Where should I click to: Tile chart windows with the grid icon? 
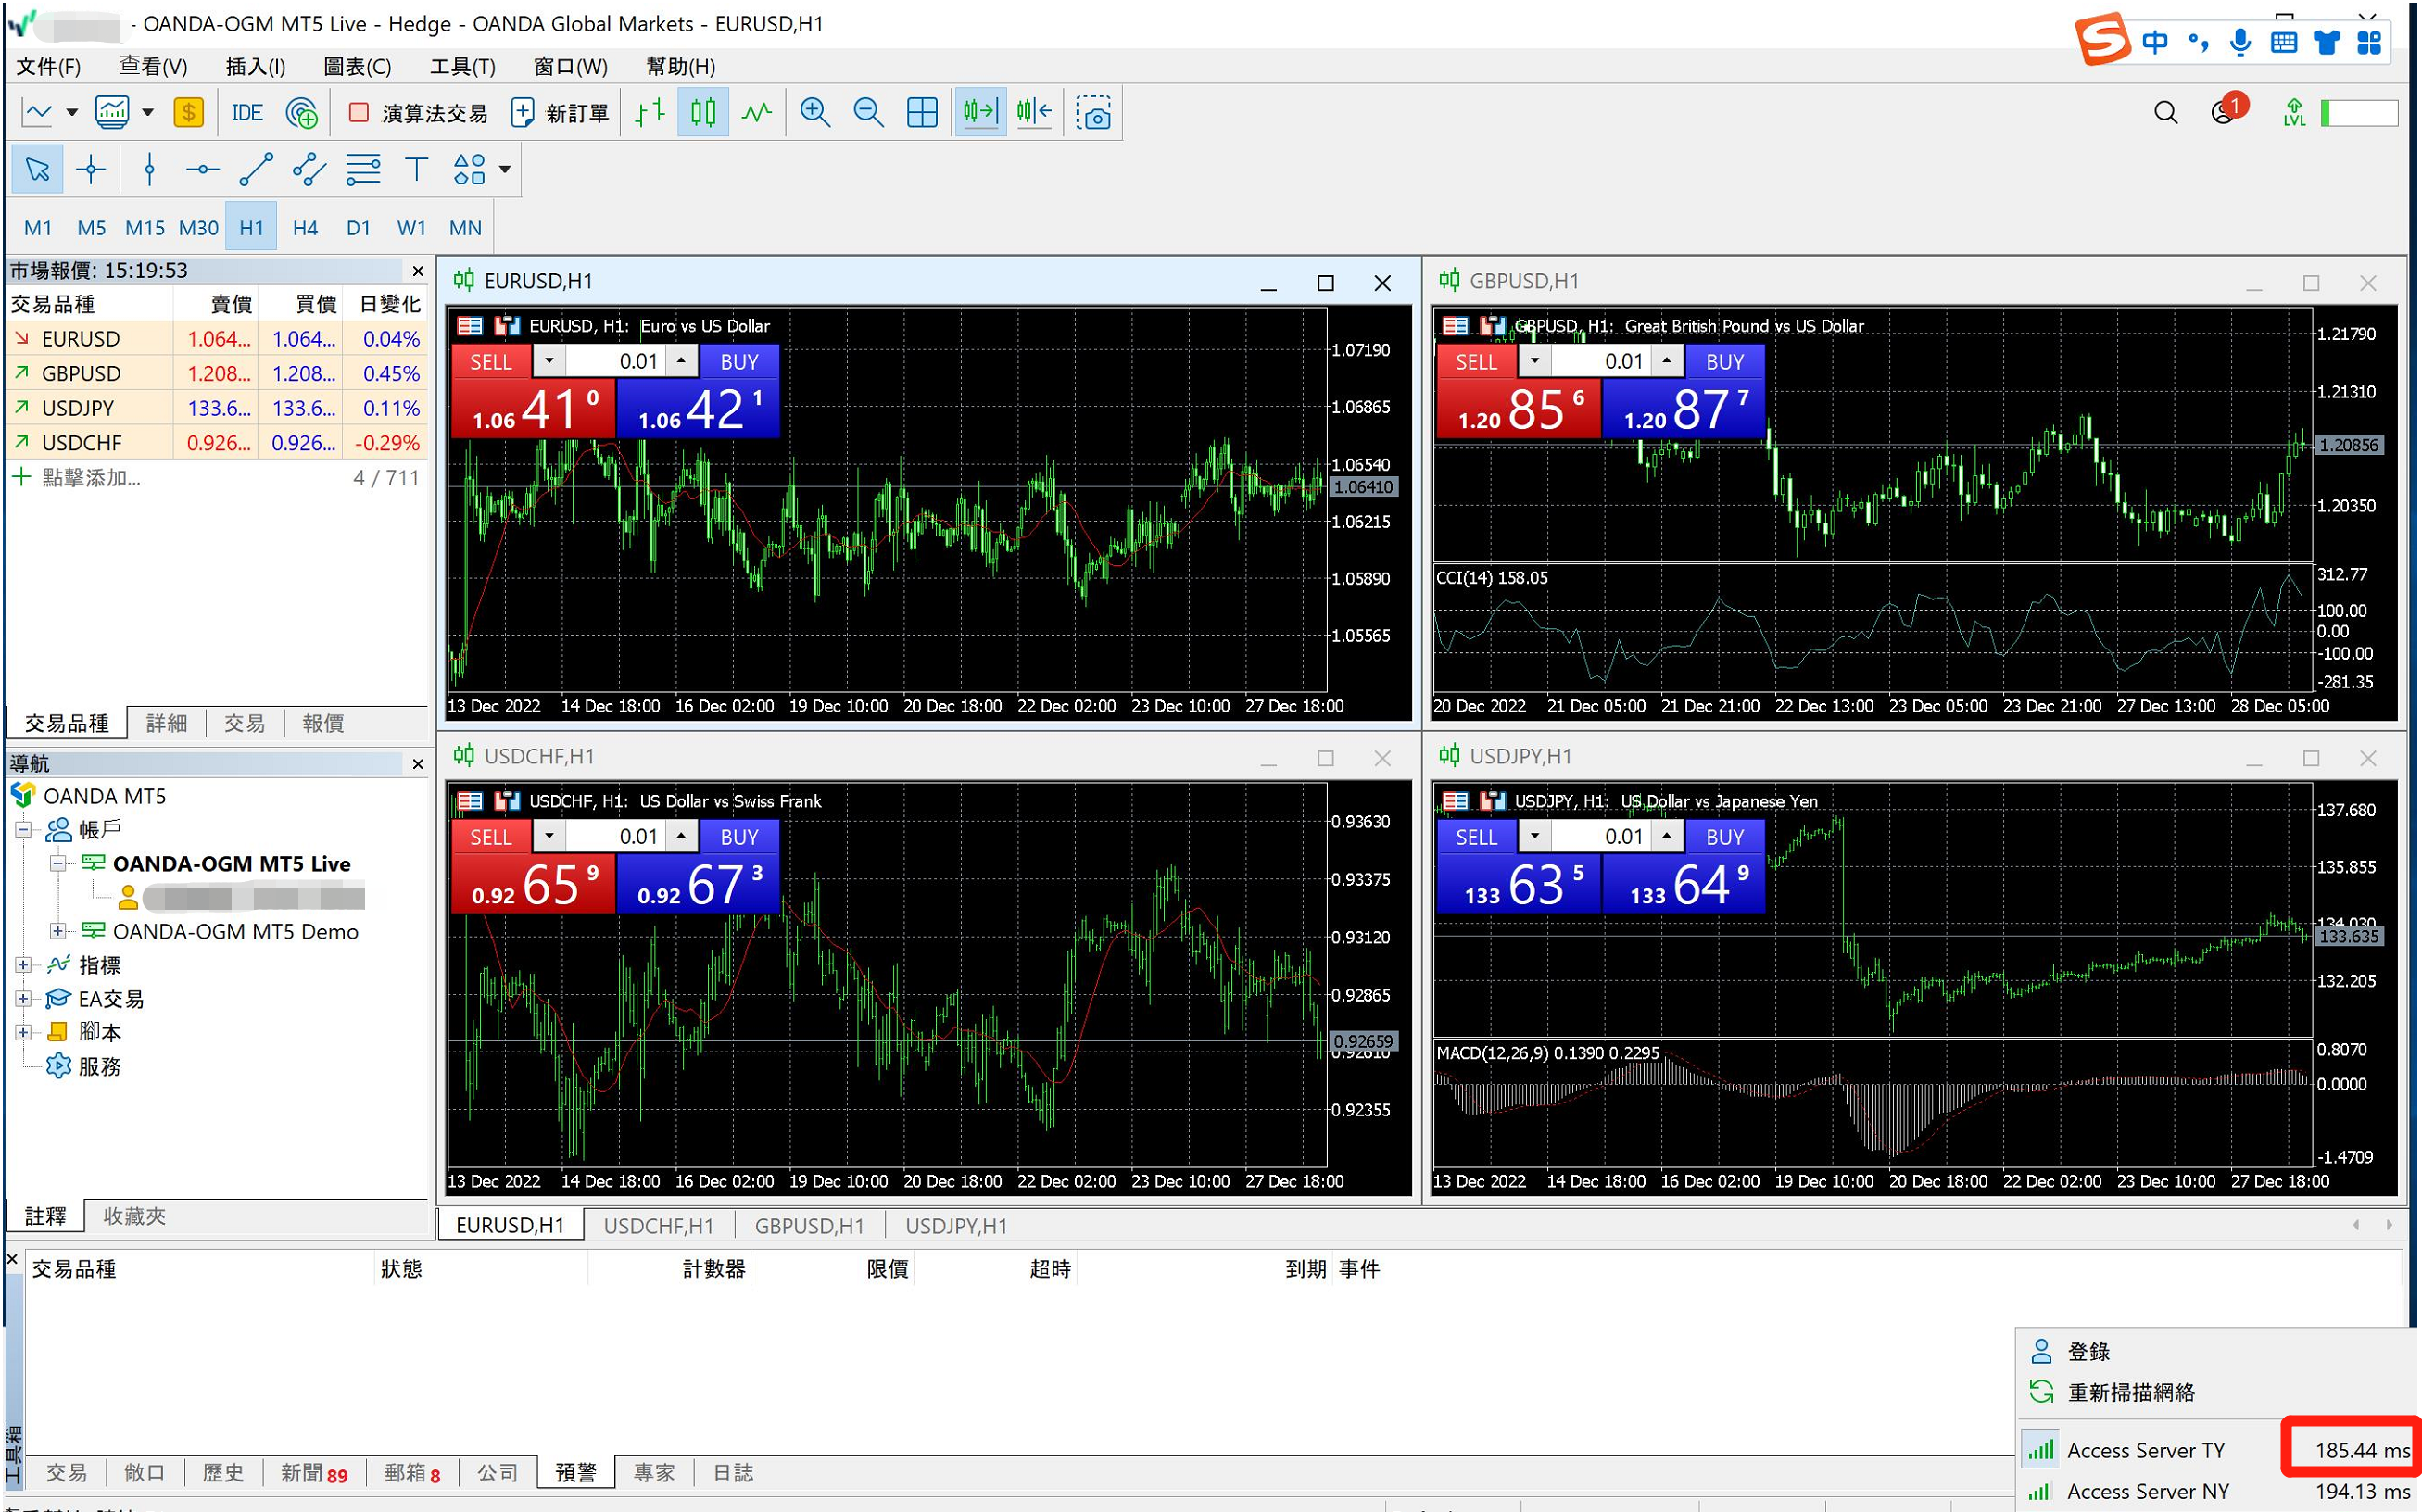point(922,112)
